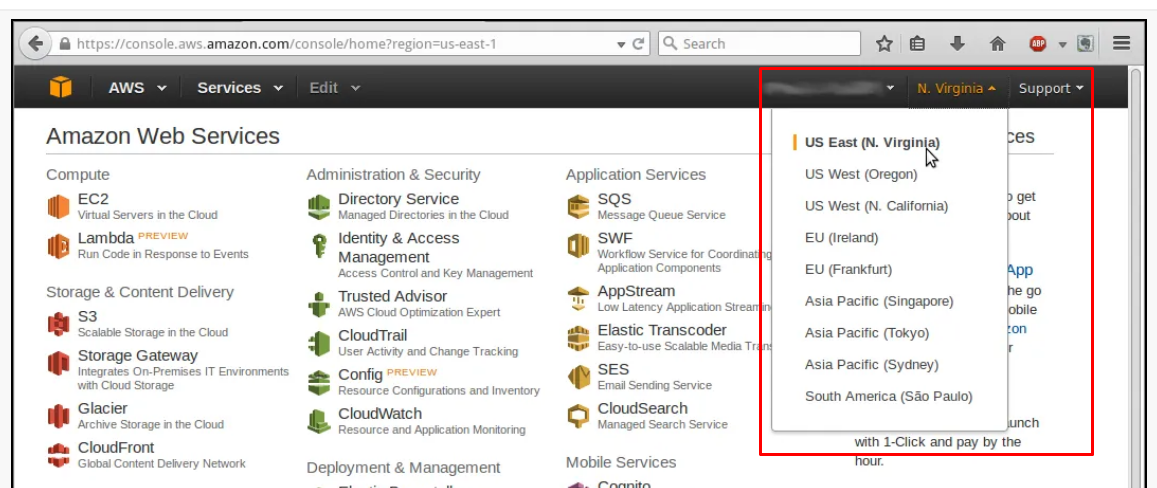This screenshot has width=1157, height=488.
Task: Click the Adblock Plus ABP icon
Action: coord(1038,44)
